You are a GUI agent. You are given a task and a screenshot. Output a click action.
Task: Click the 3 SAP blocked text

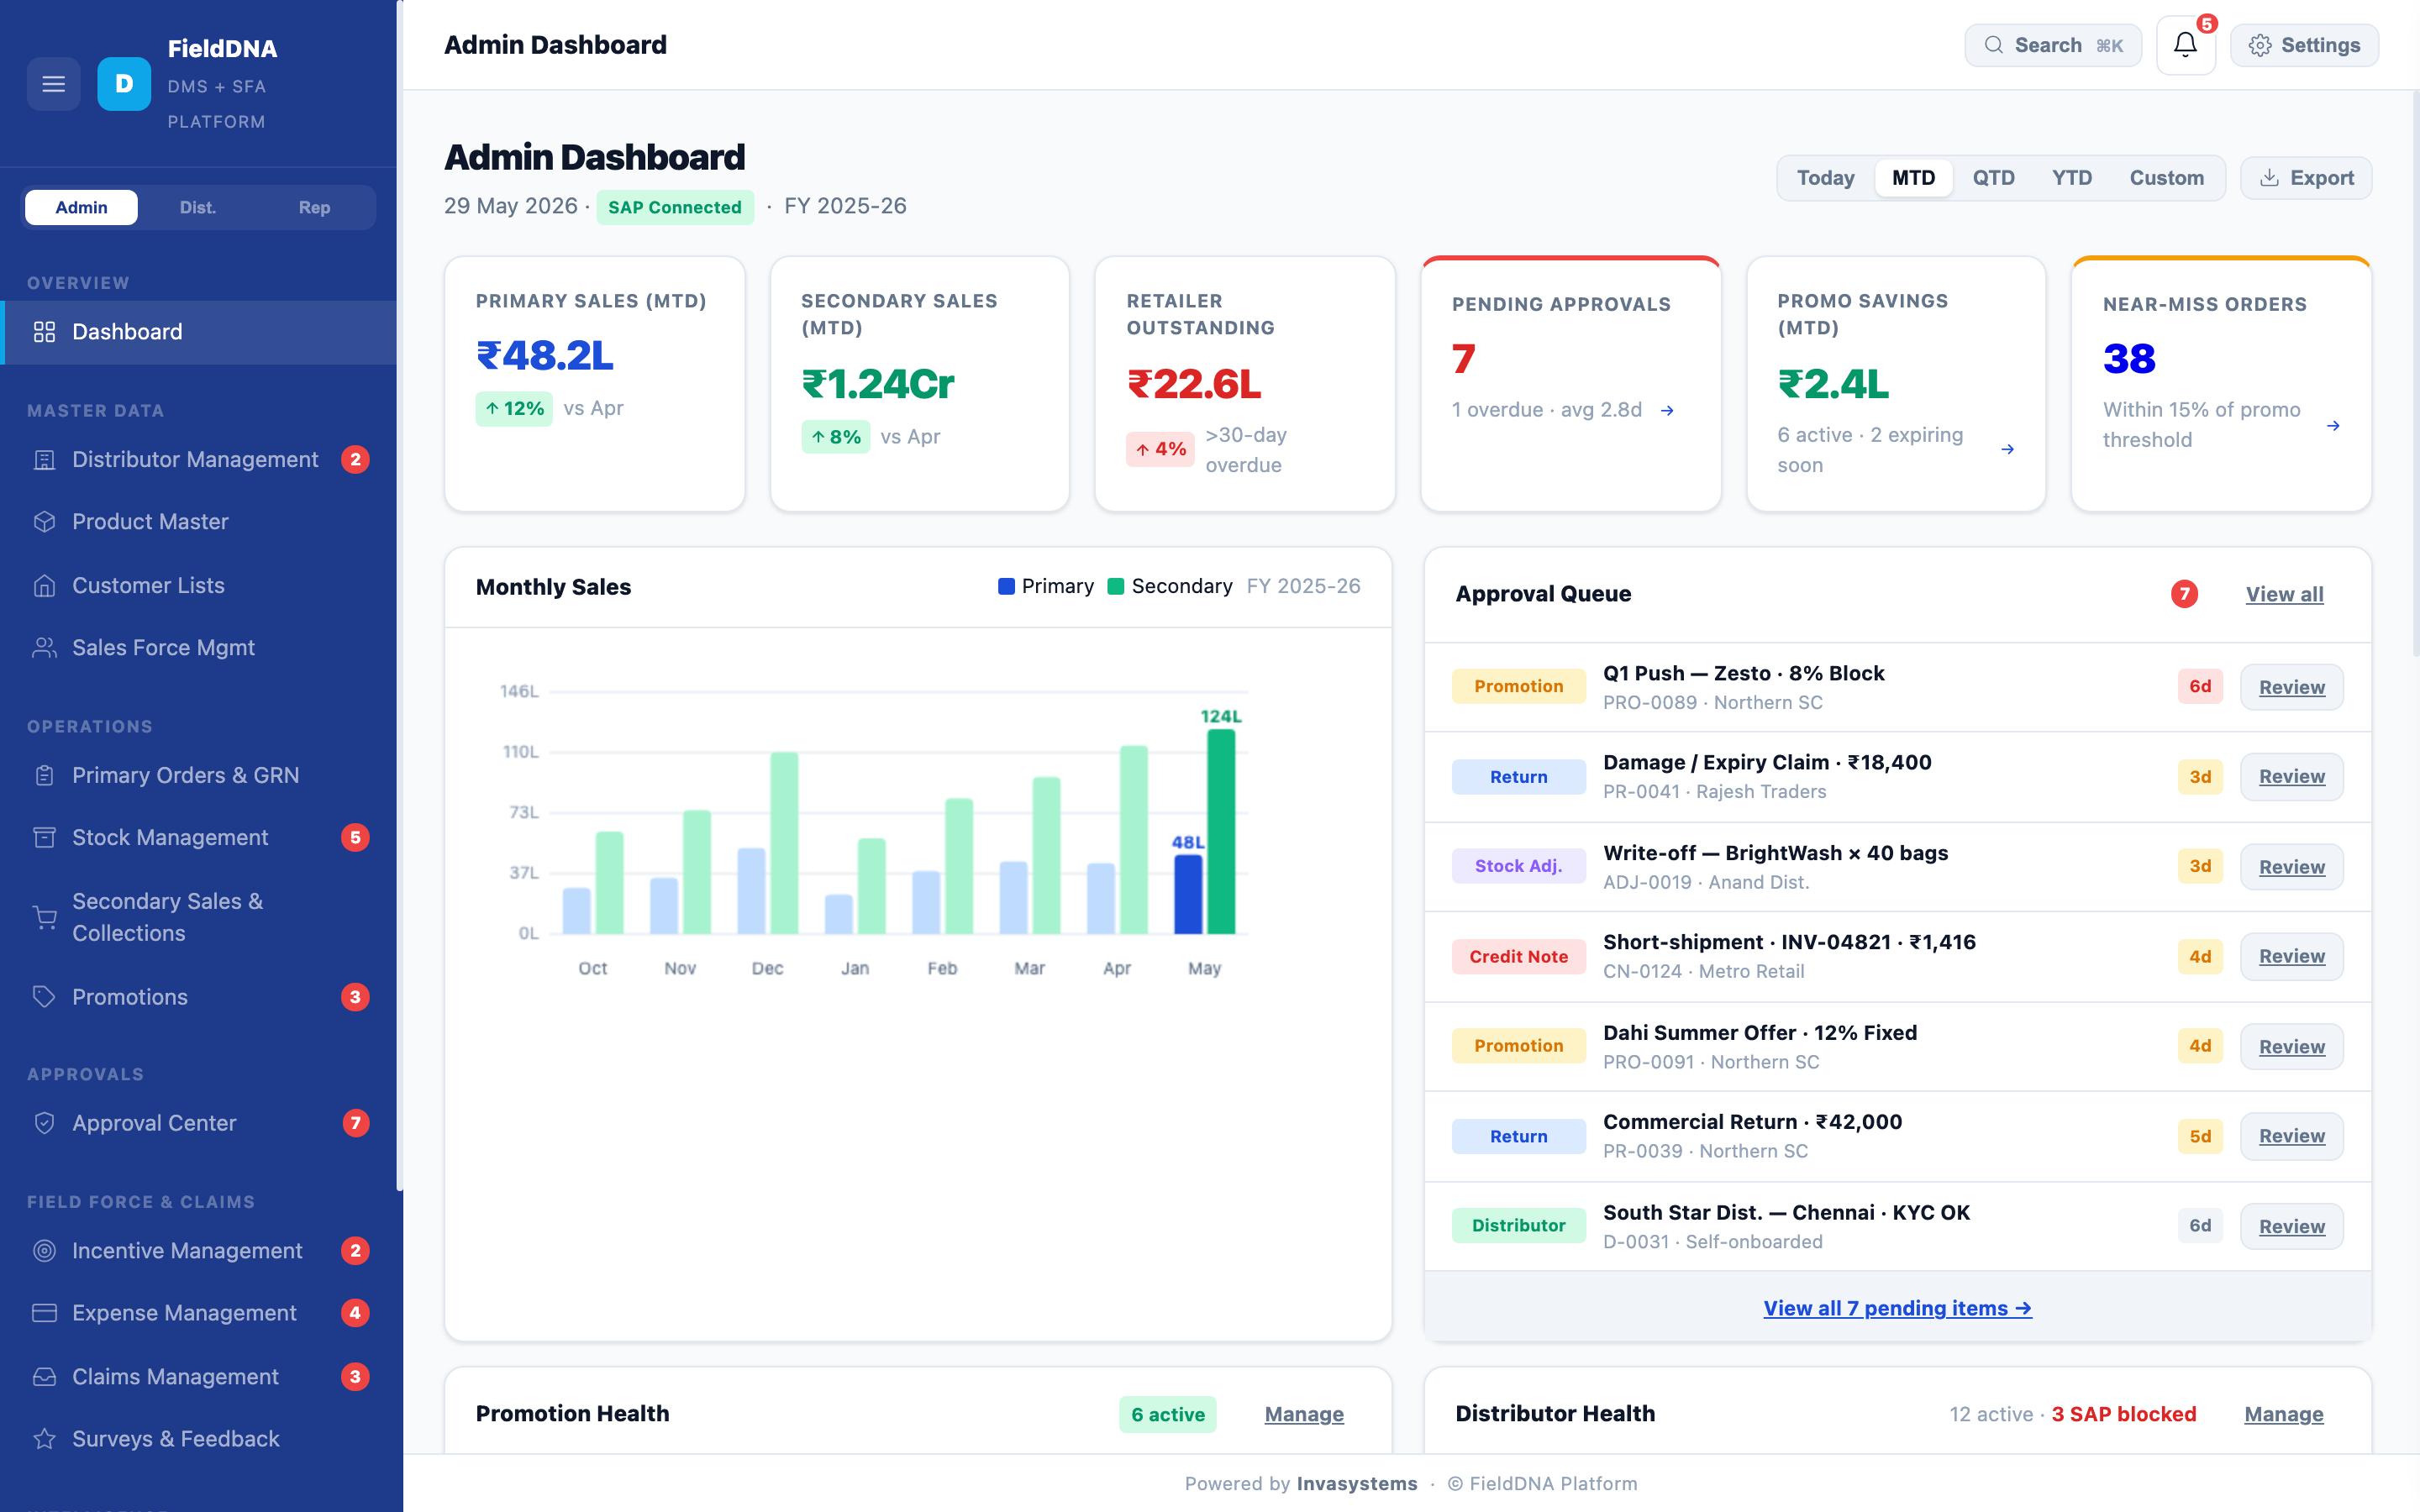[2124, 1414]
